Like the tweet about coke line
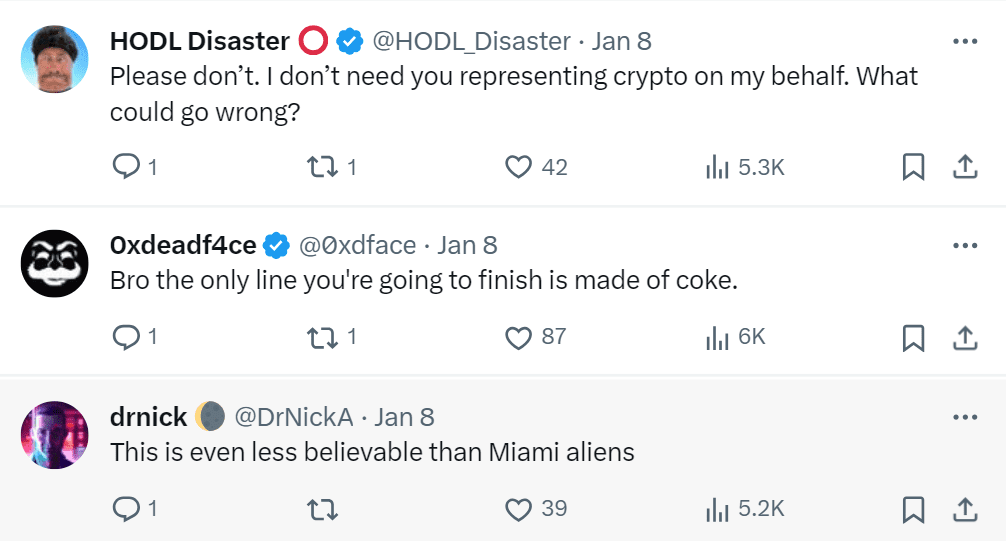This screenshot has width=1006, height=541. point(518,338)
